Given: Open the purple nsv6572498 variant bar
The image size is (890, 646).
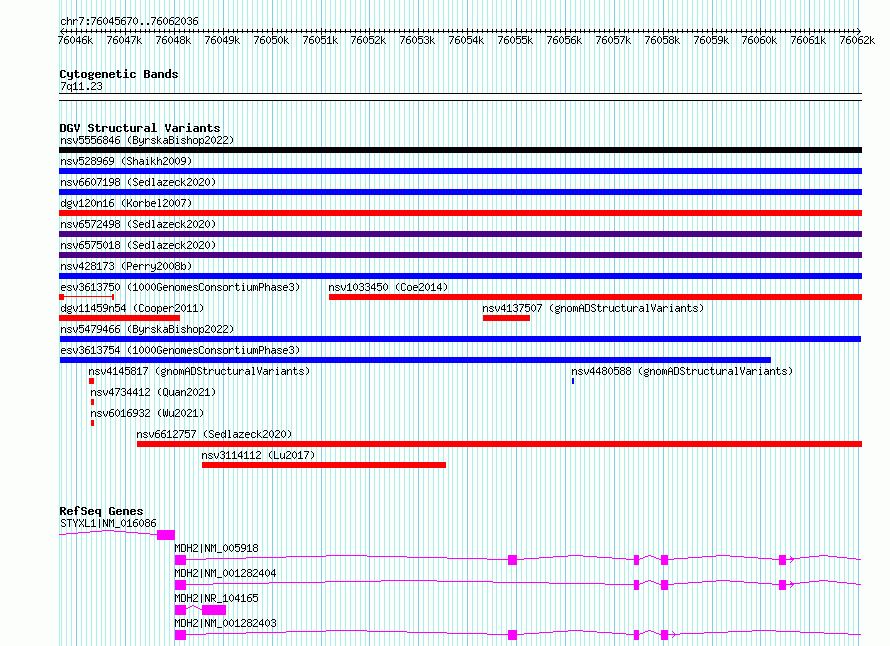Looking at the screenshot, I should click(x=460, y=234).
